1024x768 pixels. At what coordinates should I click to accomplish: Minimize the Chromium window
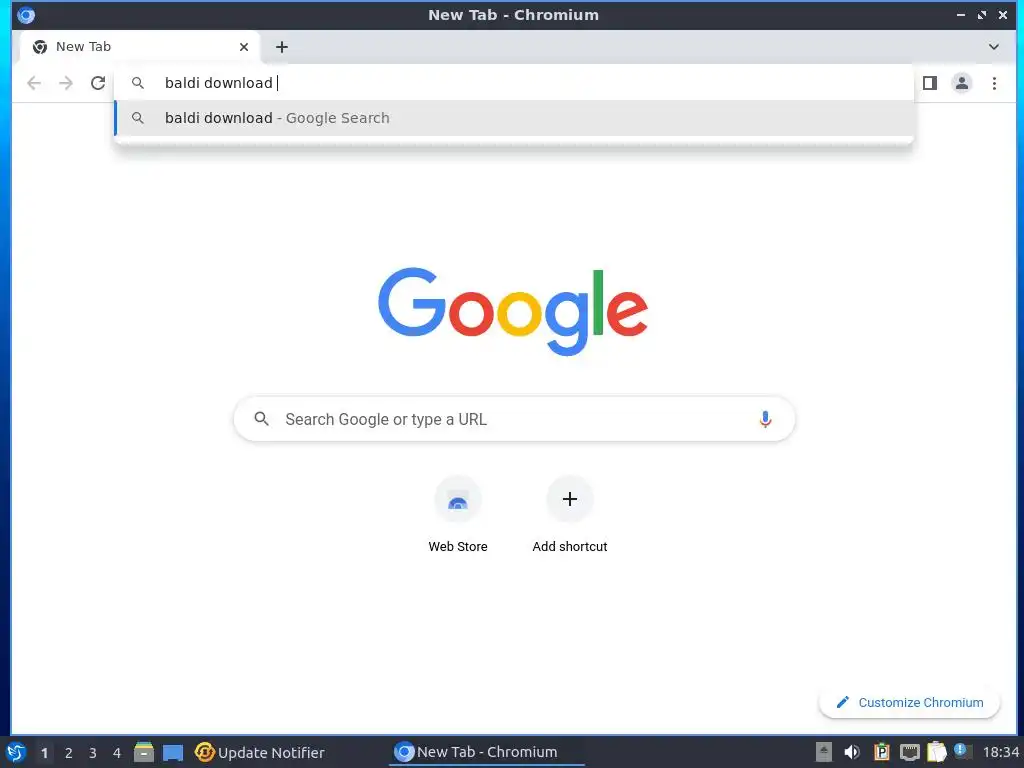961,15
